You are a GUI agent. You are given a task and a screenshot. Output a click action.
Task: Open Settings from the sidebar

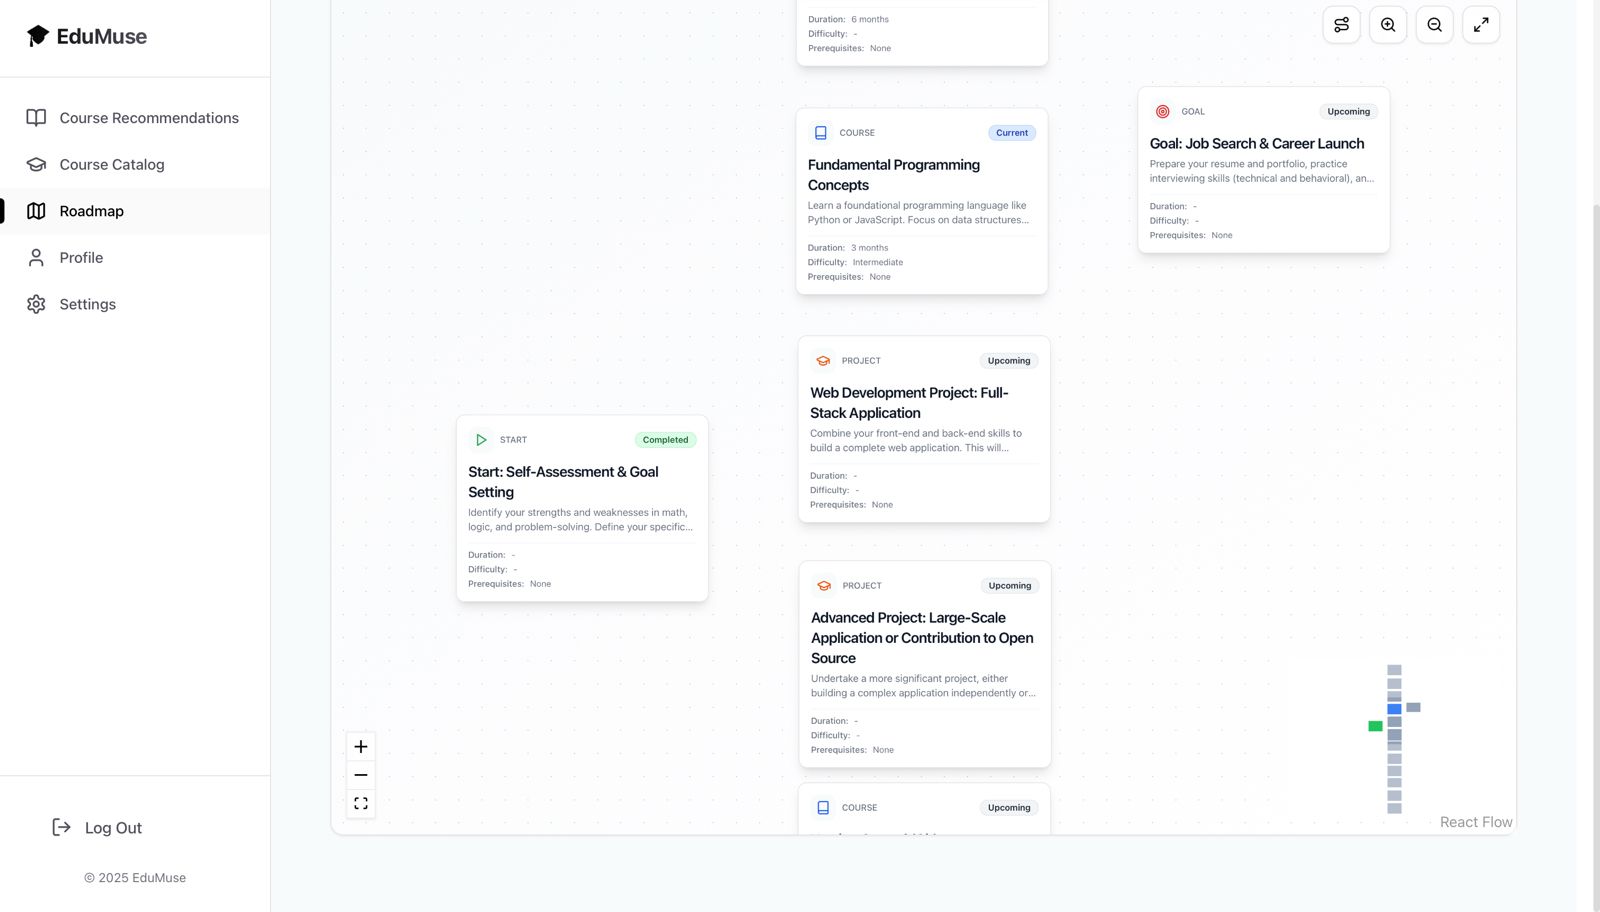134,304
